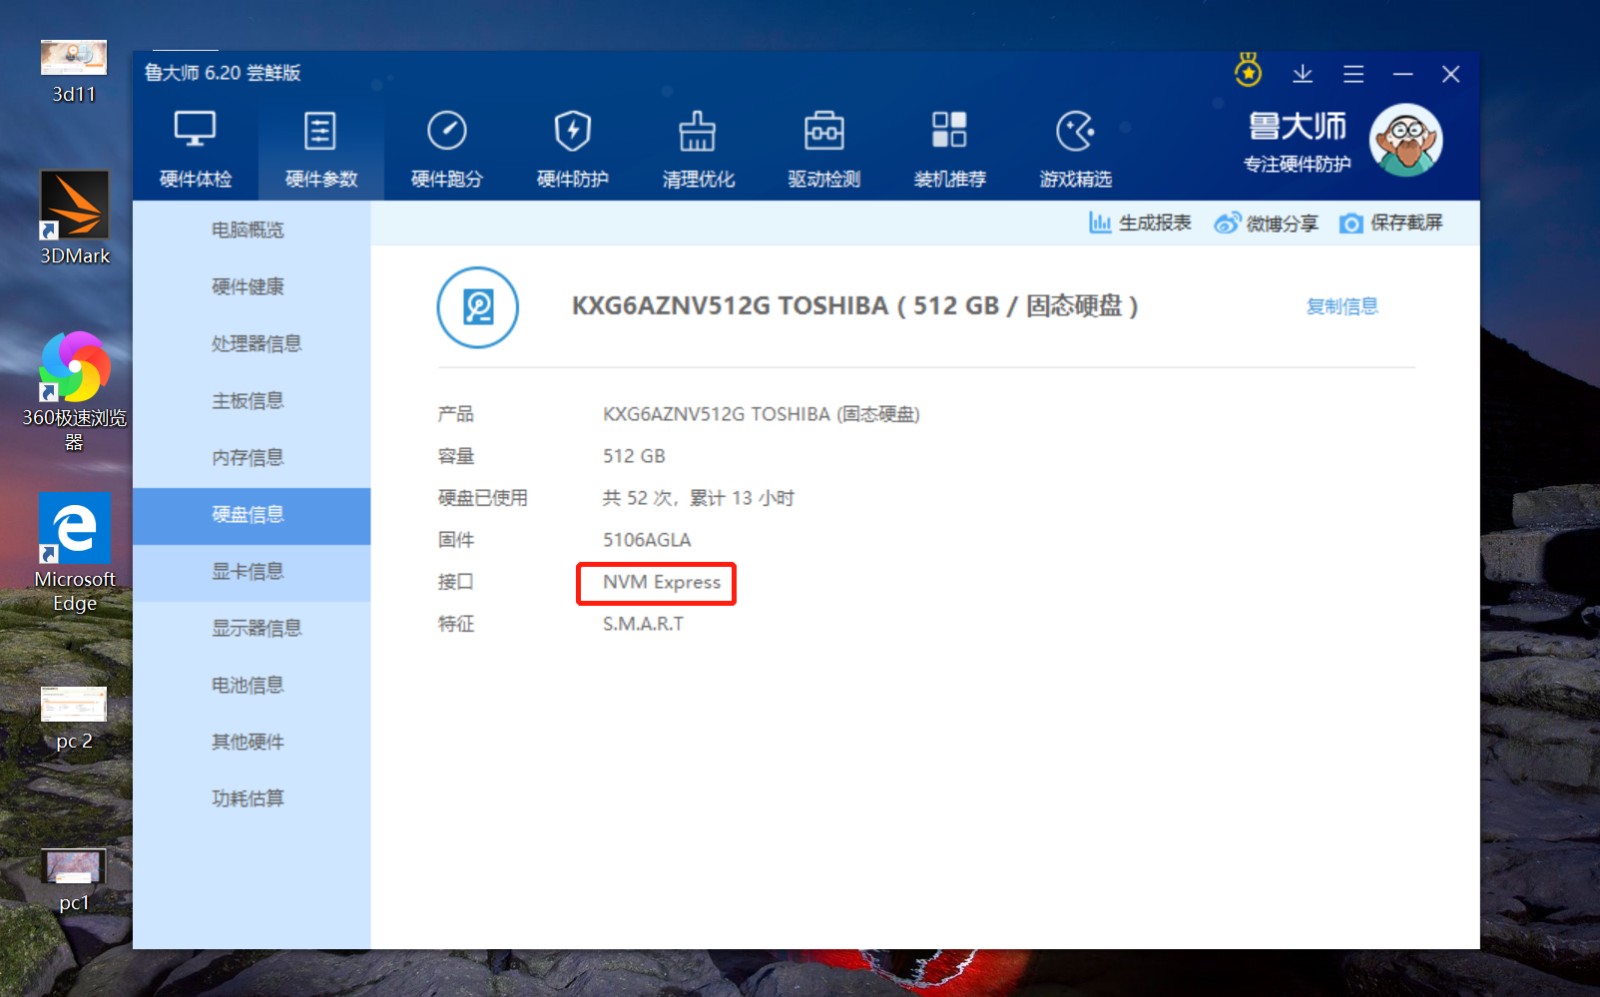Close the 鲁大师 window

pos(1451,74)
